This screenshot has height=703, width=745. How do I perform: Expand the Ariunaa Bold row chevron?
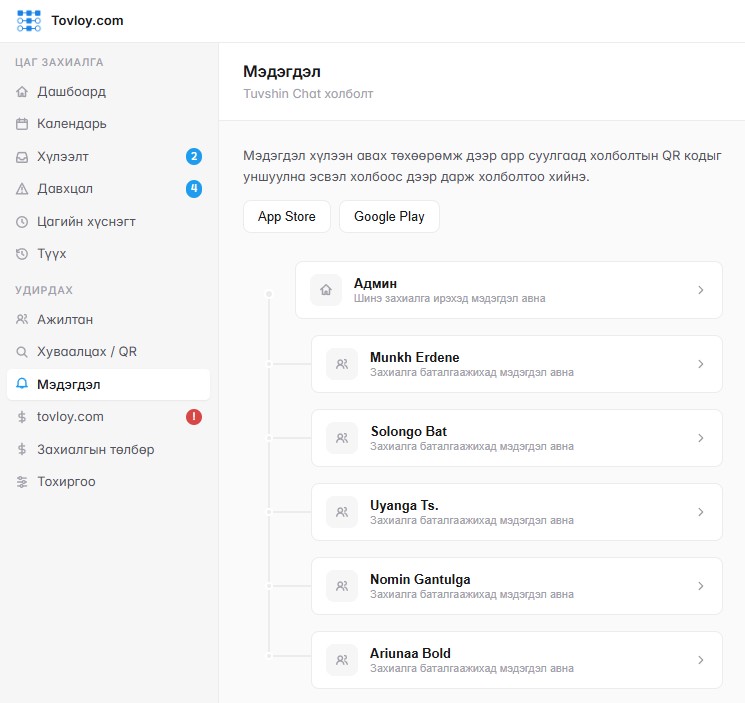(x=700, y=660)
